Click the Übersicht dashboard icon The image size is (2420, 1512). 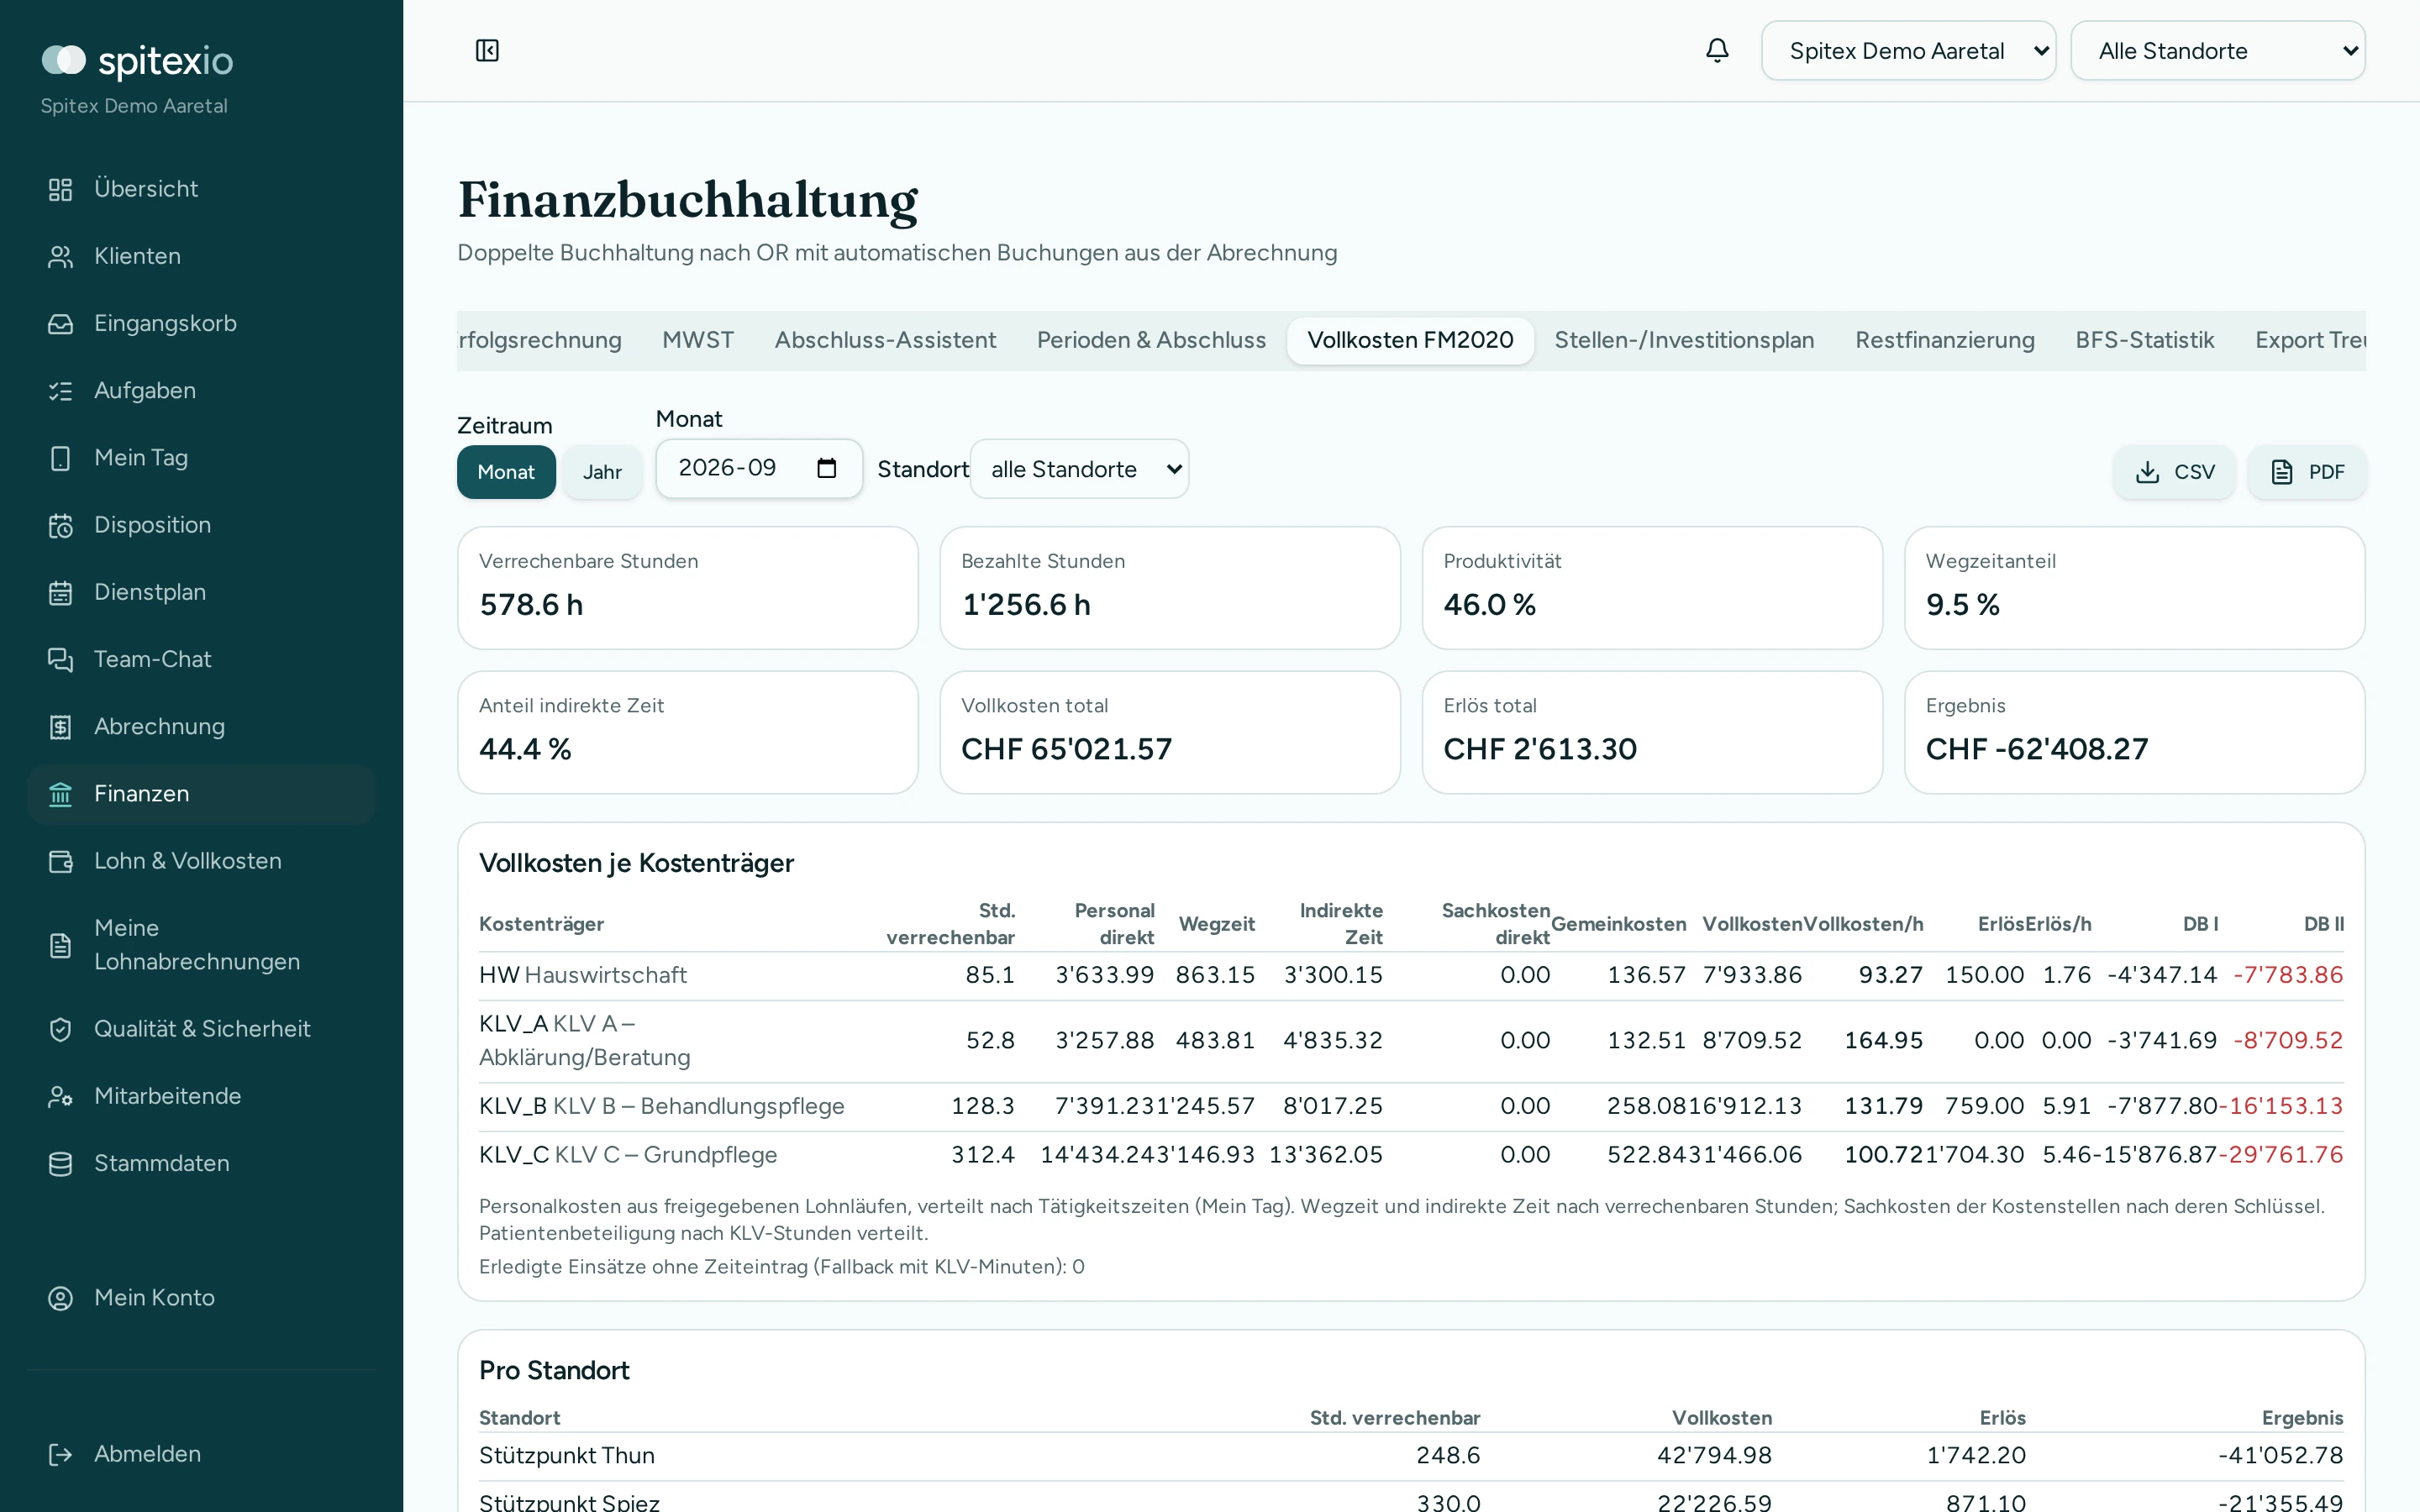pyautogui.click(x=60, y=189)
